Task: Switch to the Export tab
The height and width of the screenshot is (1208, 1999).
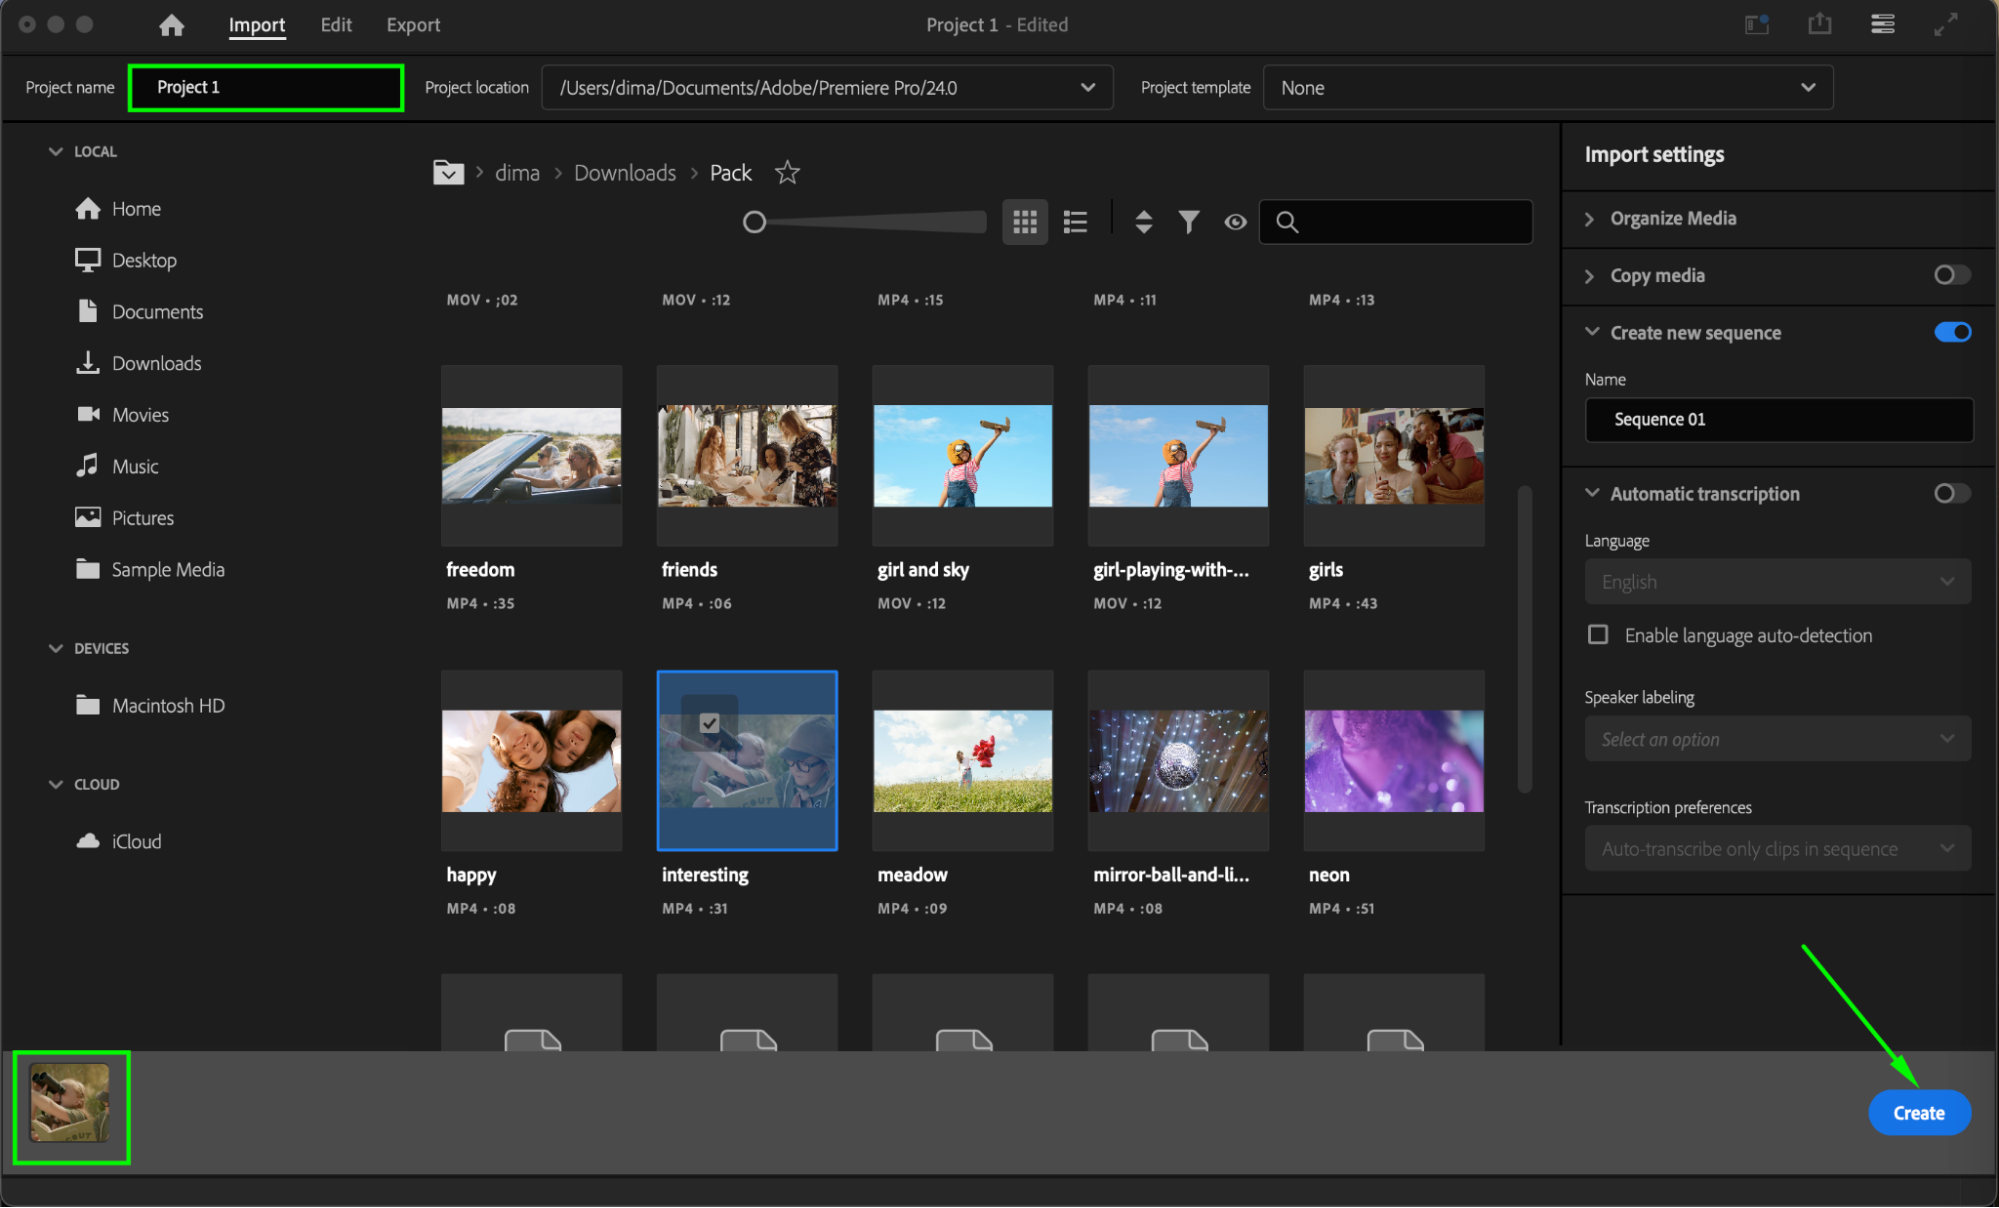Action: pos(413,25)
